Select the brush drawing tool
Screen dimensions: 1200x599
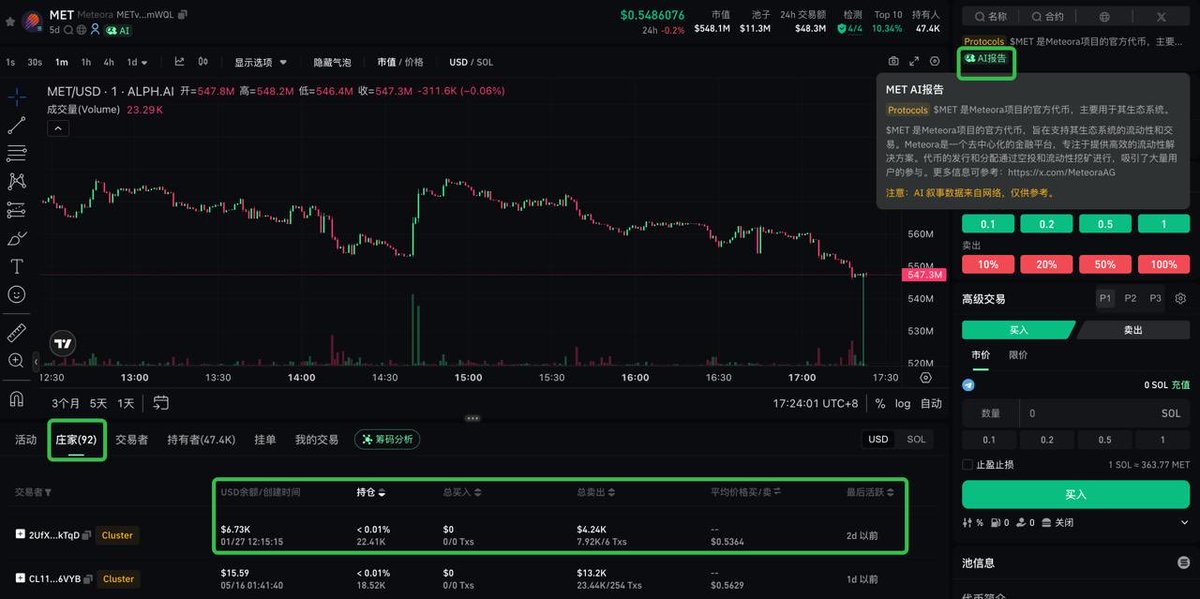[x=17, y=238]
